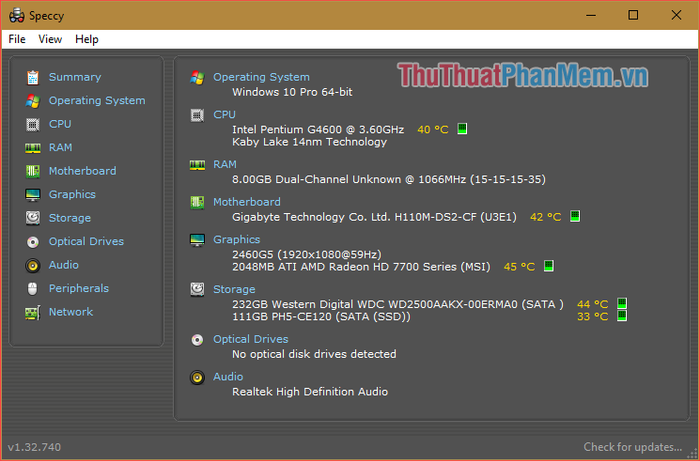700x461 pixels.
Task: Select Operating System in the sidebar
Action: pos(97,101)
